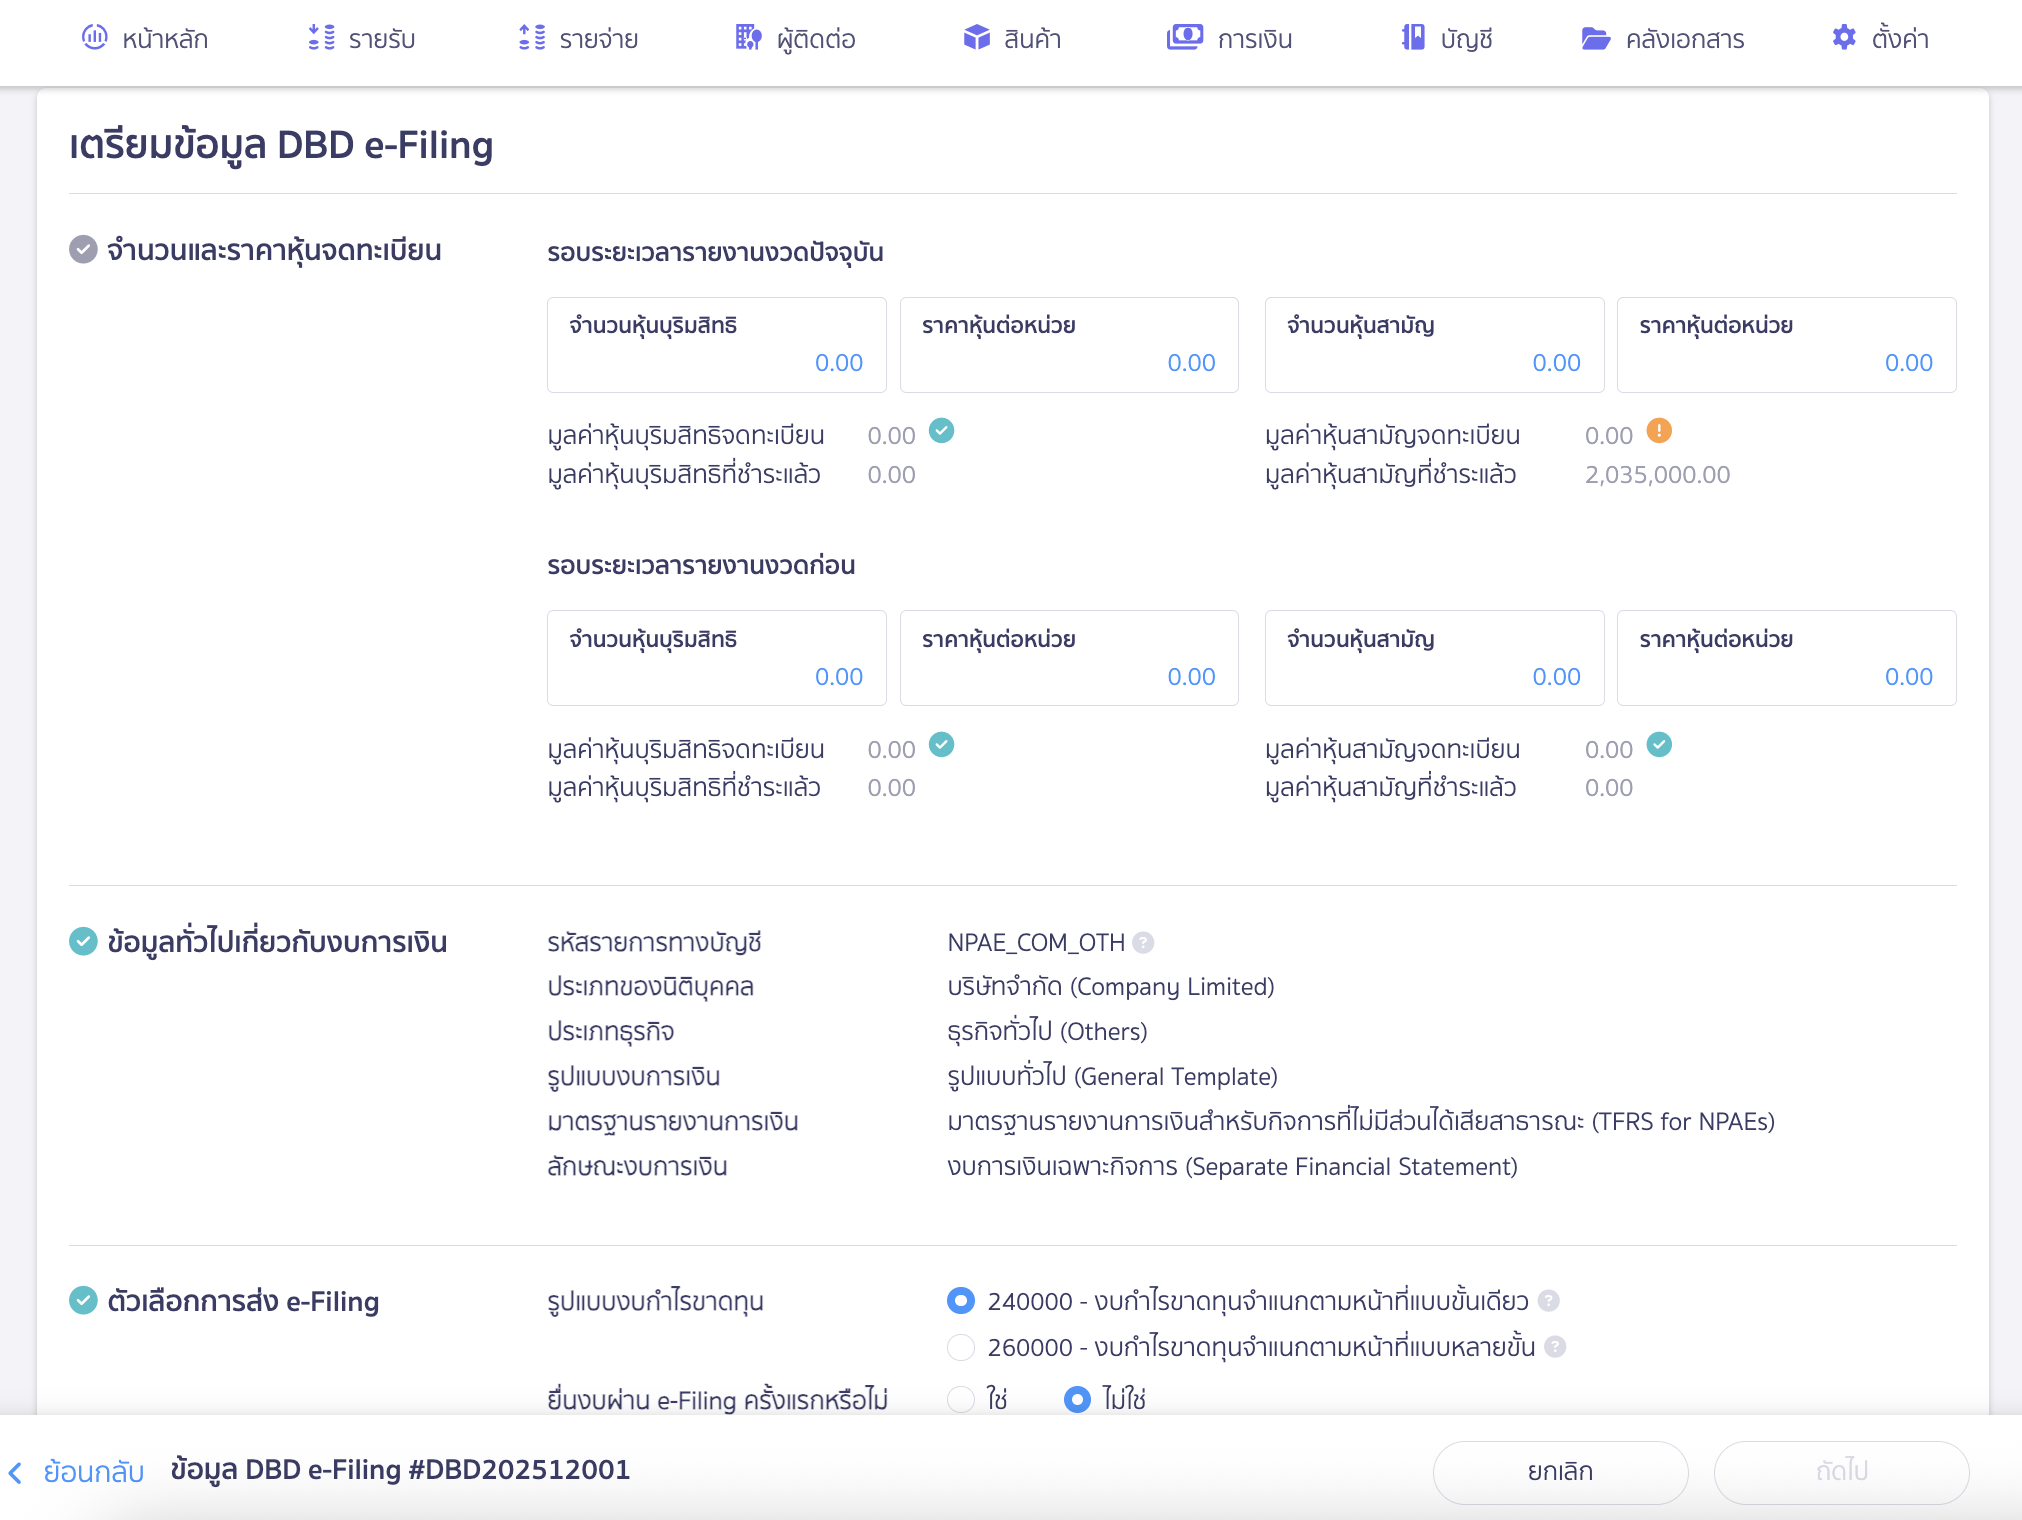Select the 240000 single-step income statement format
The height and width of the screenshot is (1520, 2022).
(x=960, y=1300)
